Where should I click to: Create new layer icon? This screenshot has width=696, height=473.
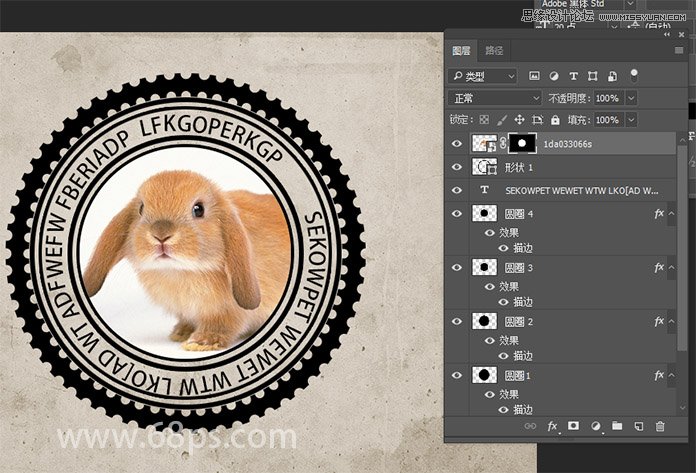638,426
